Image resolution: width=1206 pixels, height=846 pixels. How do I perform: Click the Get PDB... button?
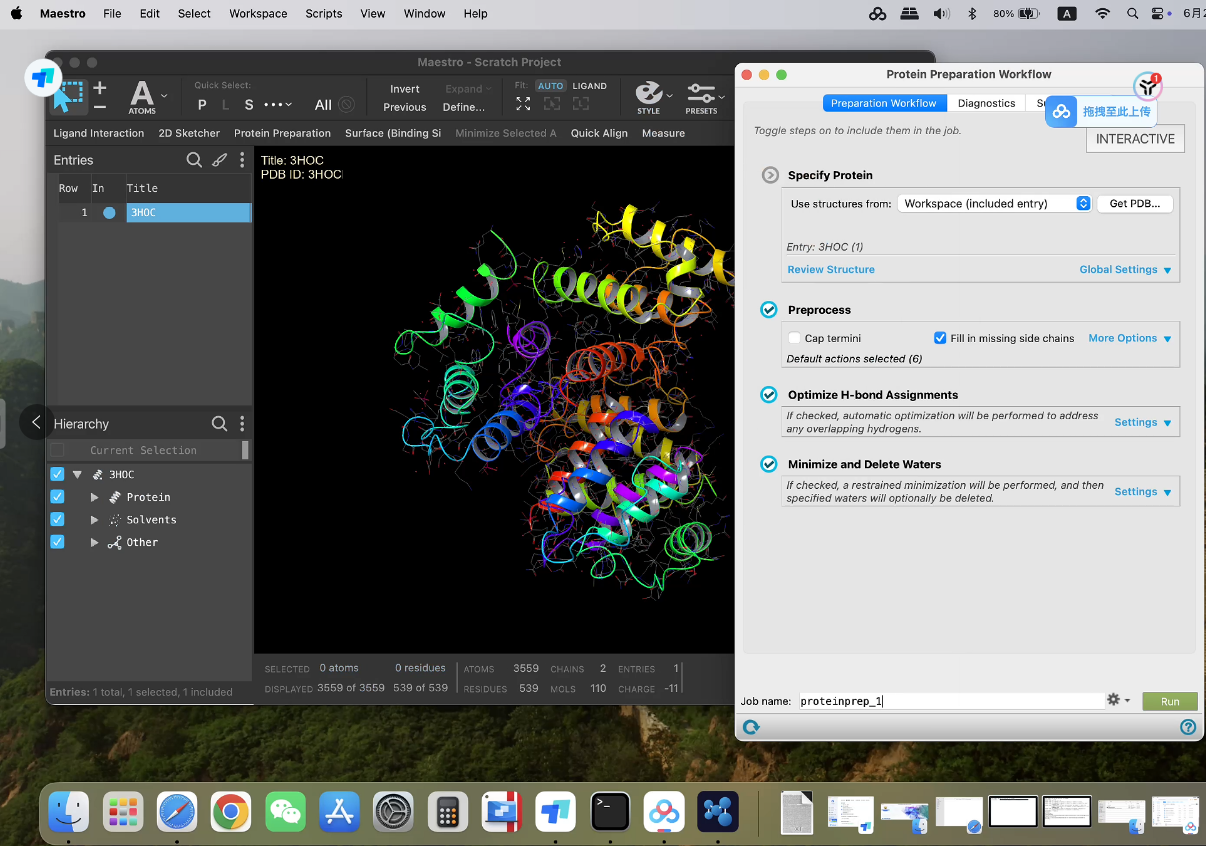[x=1135, y=203]
